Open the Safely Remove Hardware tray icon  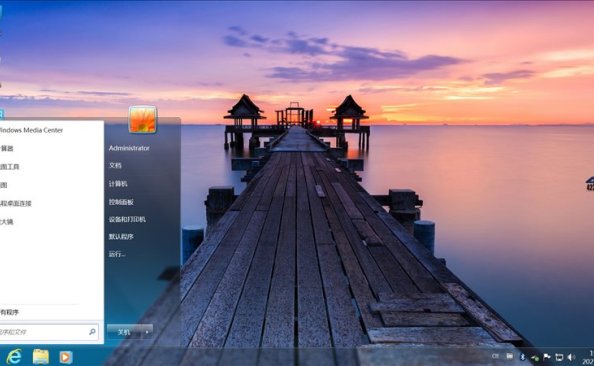pos(535,357)
